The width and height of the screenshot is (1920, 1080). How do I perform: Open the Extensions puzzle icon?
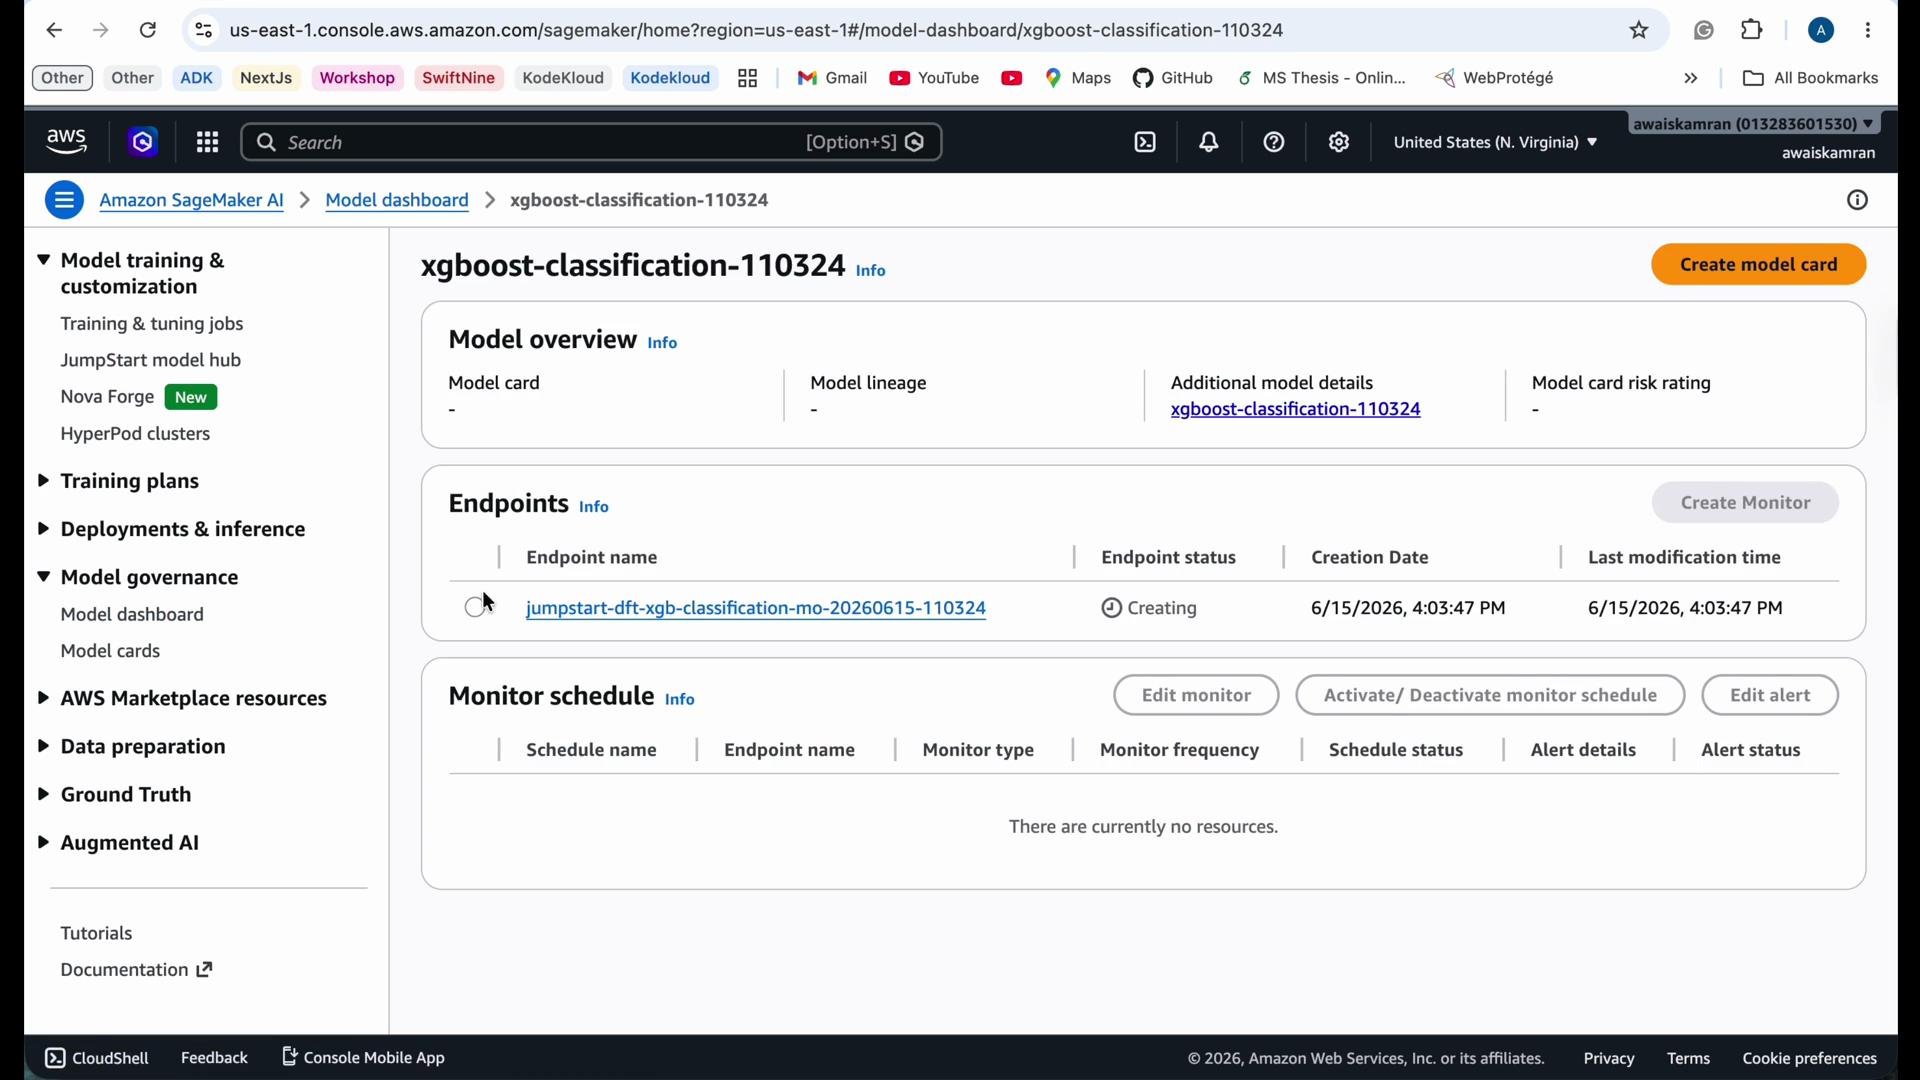(1753, 31)
